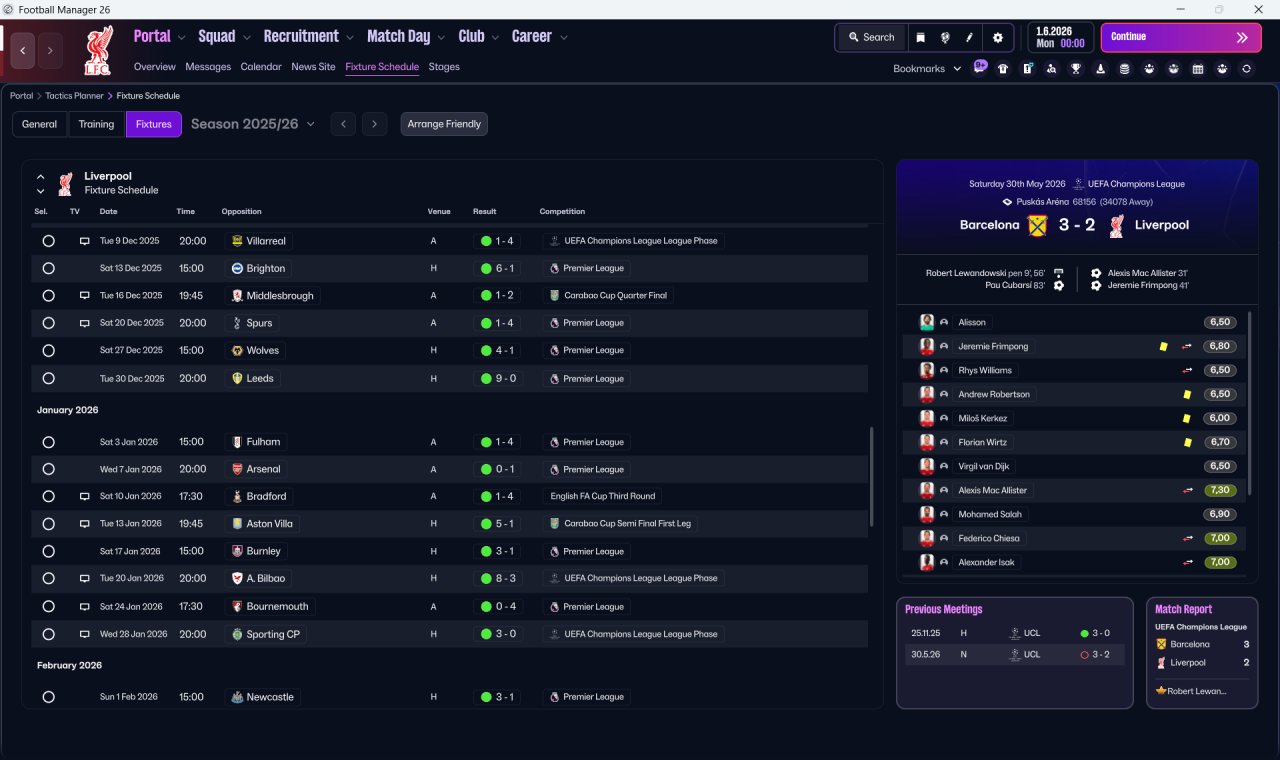Select the Brighton fixture radio button
The image size is (1280, 760).
pyautogui.click(x=48, y=268)
